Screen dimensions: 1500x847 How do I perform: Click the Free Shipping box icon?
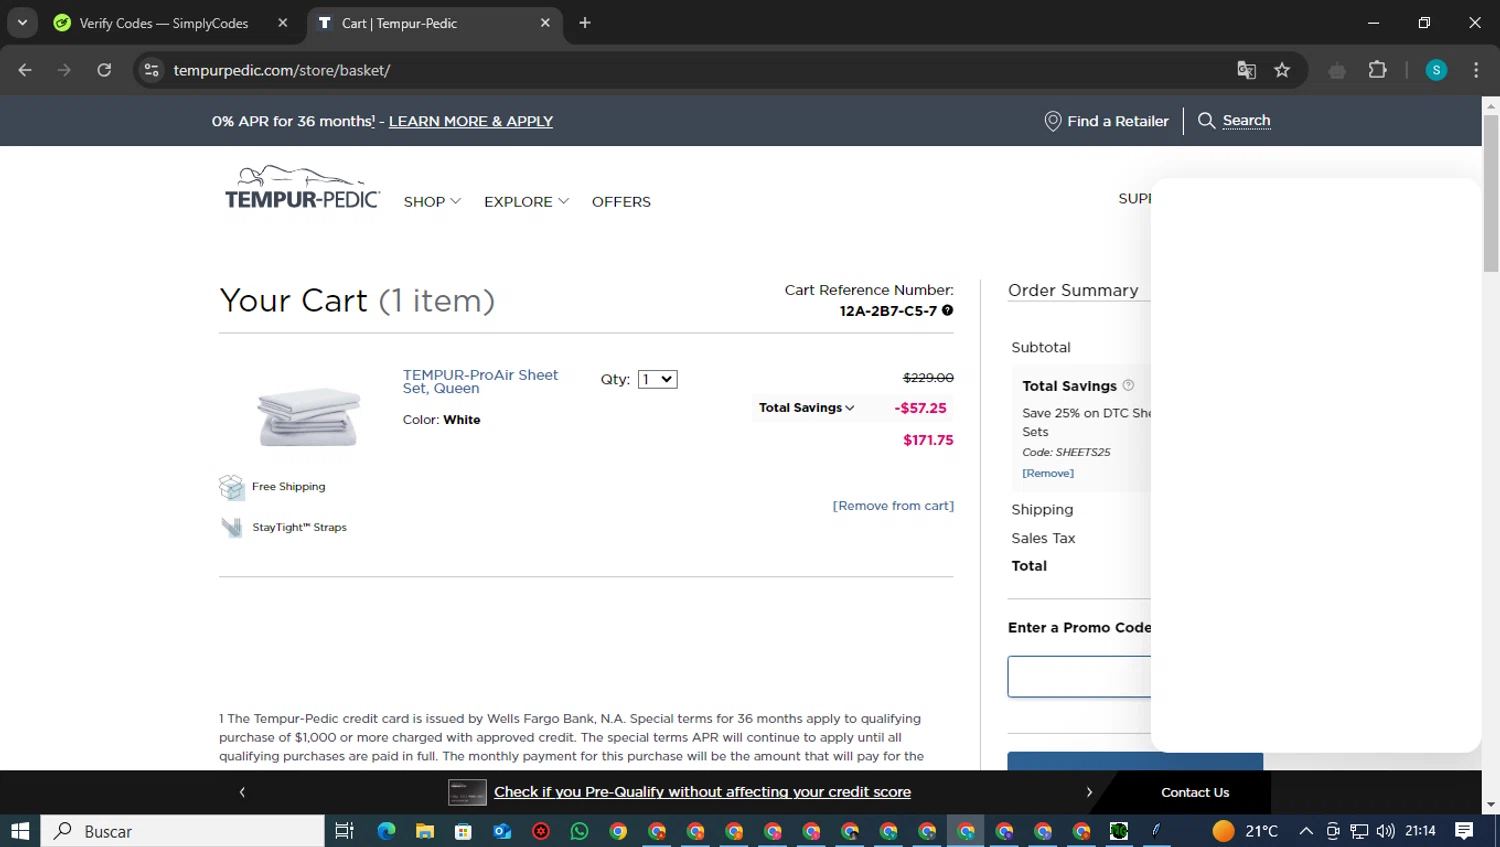(x=232, y=487)
